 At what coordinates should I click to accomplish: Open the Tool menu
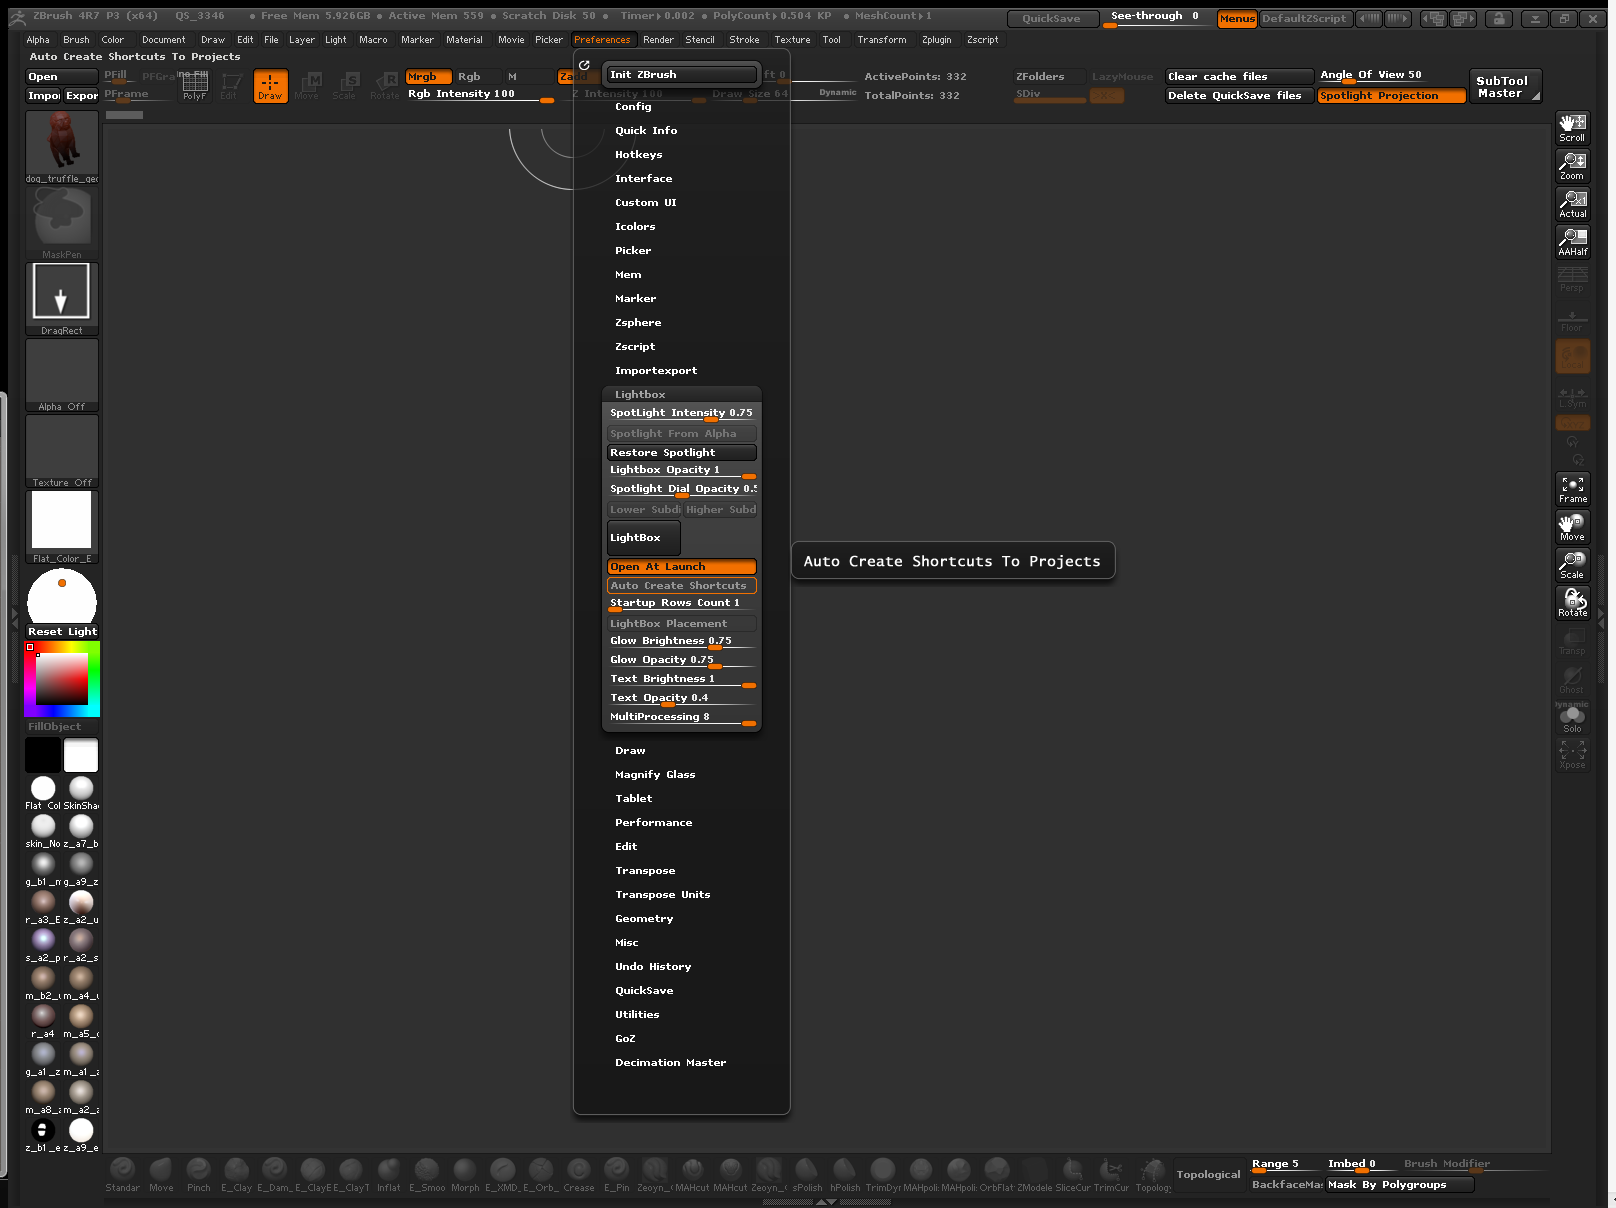(831, 40)
